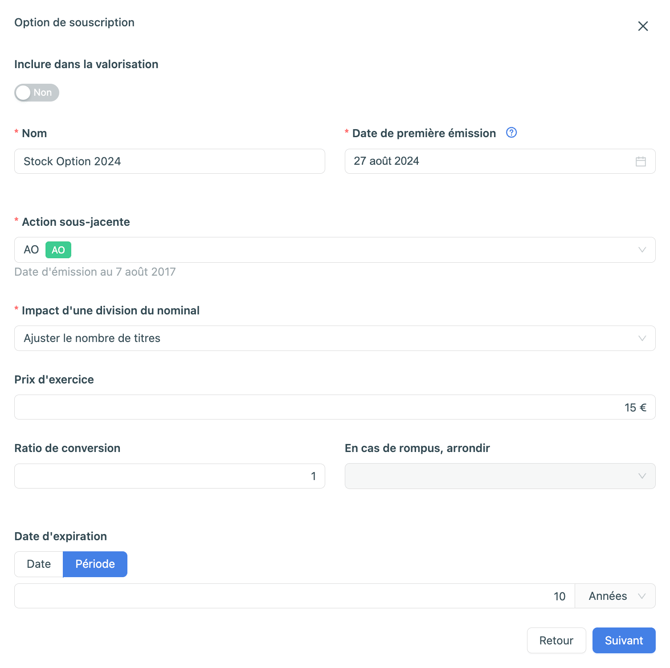Viewport: 670px width, 668px height.
Task: Click the green AO badge
Action: pyautogui.click(x=58, y=250)
